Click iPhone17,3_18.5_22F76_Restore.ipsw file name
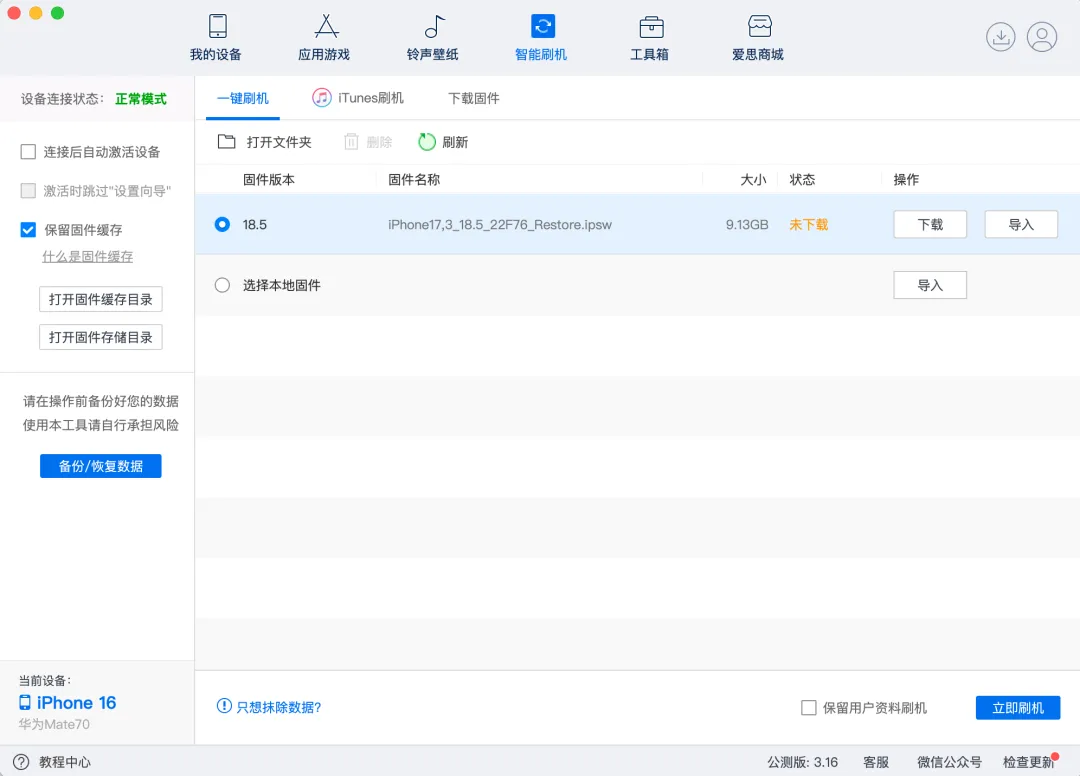The width and height of the screenshot is (1080, 776). [499, 224]
